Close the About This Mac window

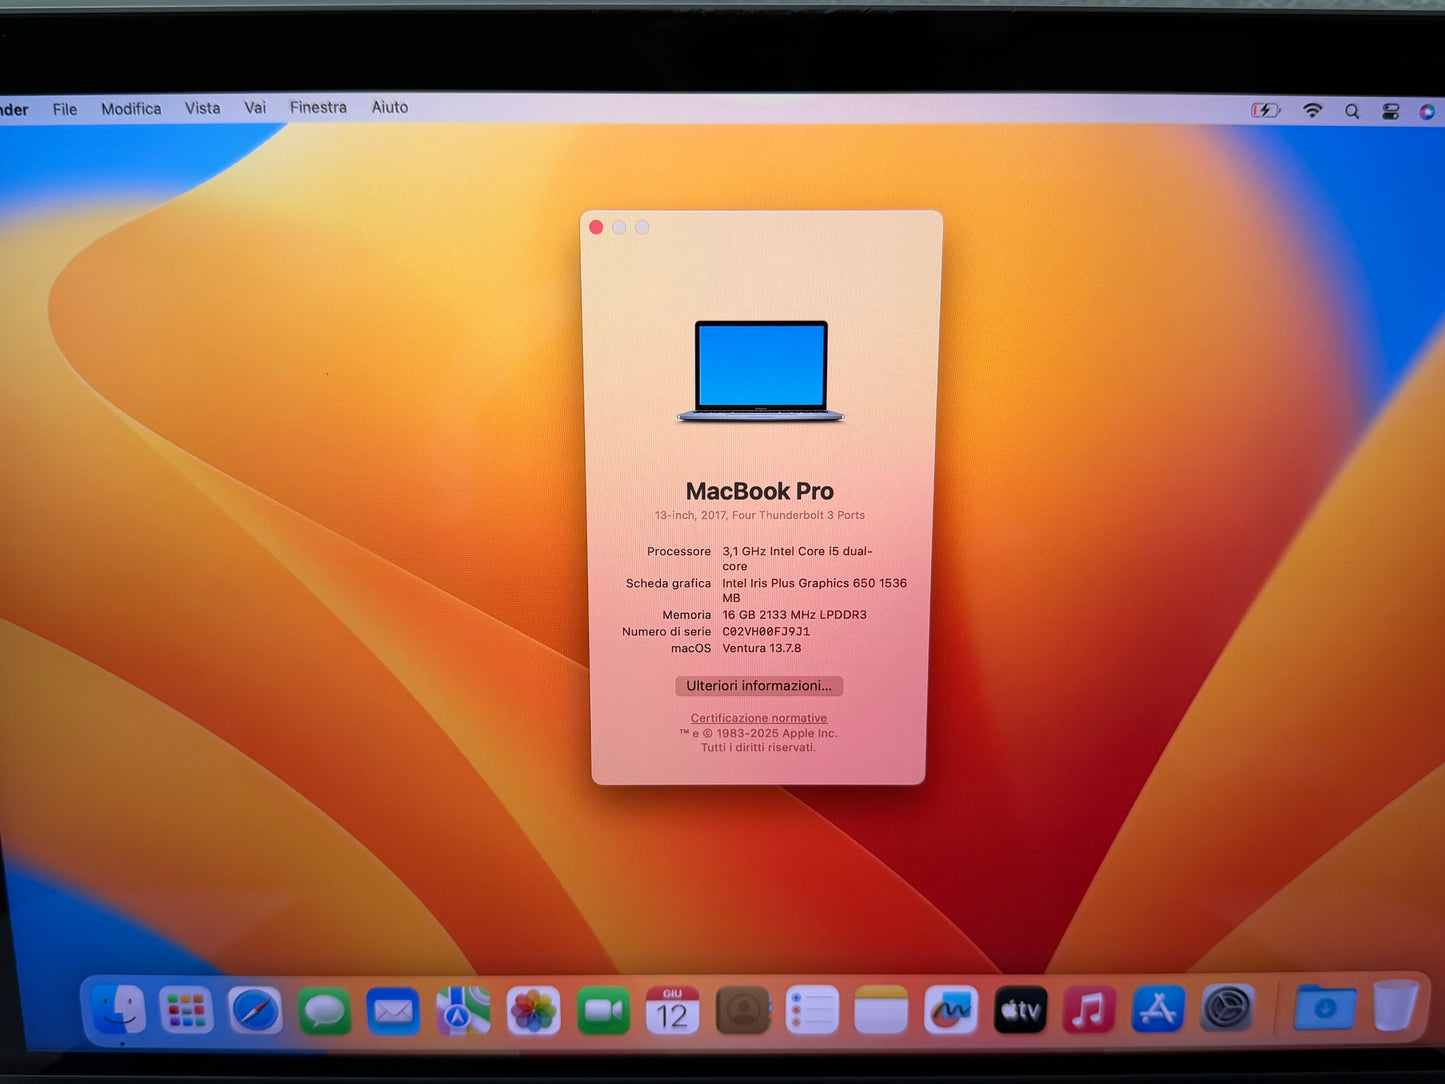596,227
